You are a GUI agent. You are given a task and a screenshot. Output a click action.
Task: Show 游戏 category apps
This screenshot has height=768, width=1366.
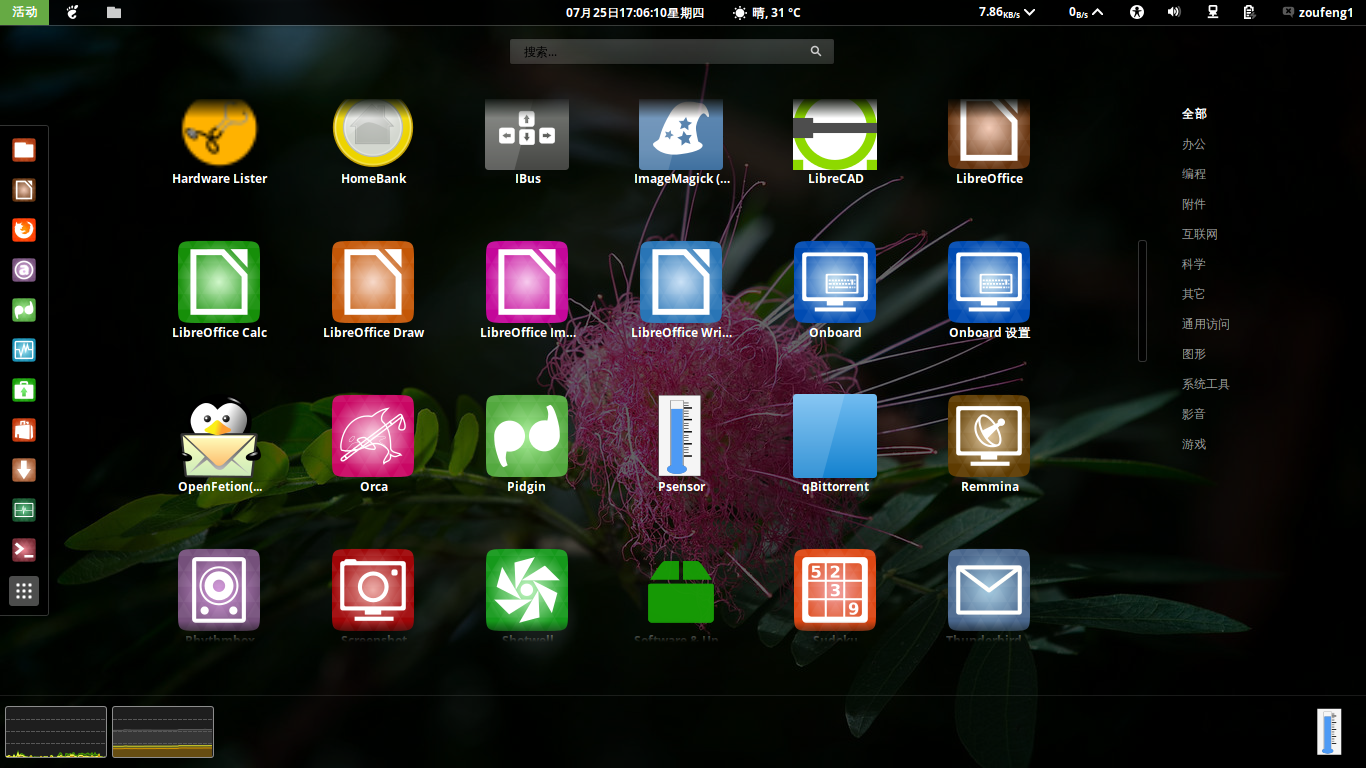click(1194, 444)
